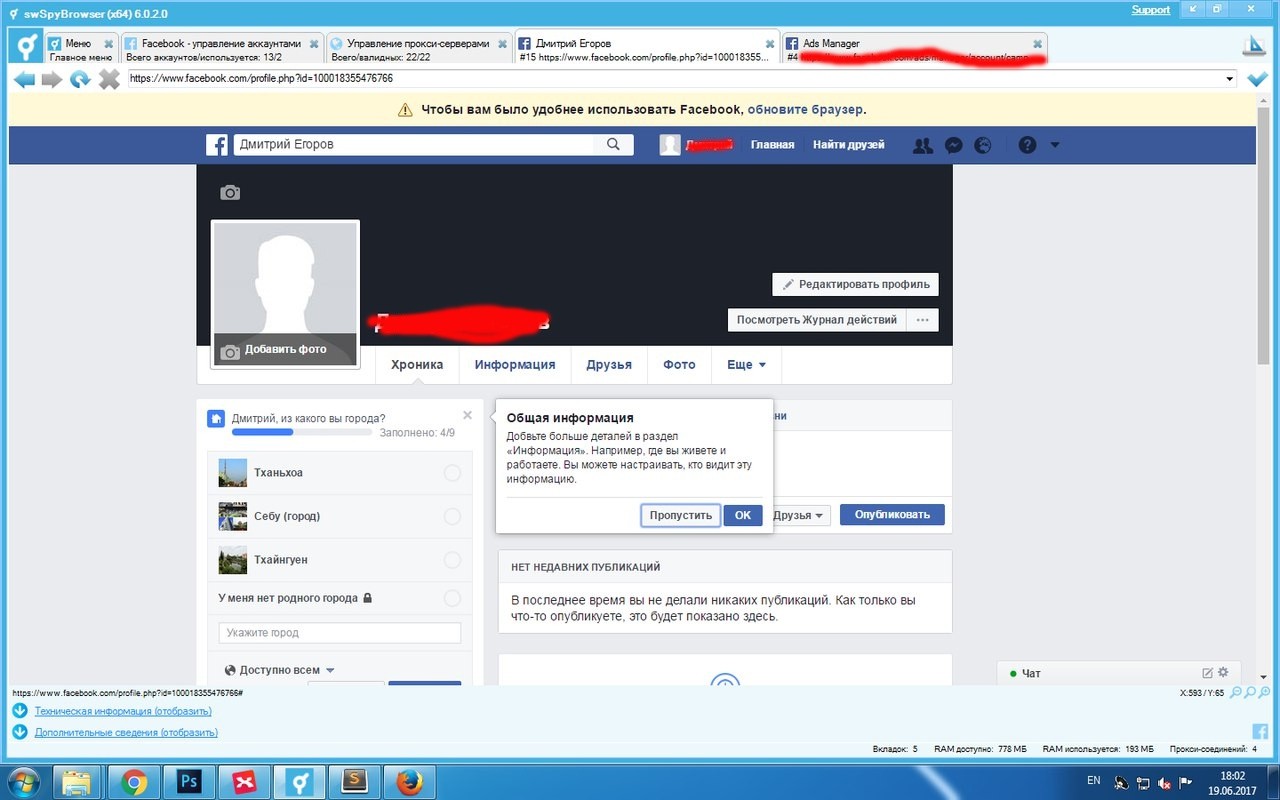Go forward with the right arrow navigation icon
1280x800 pixels.
point(52,79)
